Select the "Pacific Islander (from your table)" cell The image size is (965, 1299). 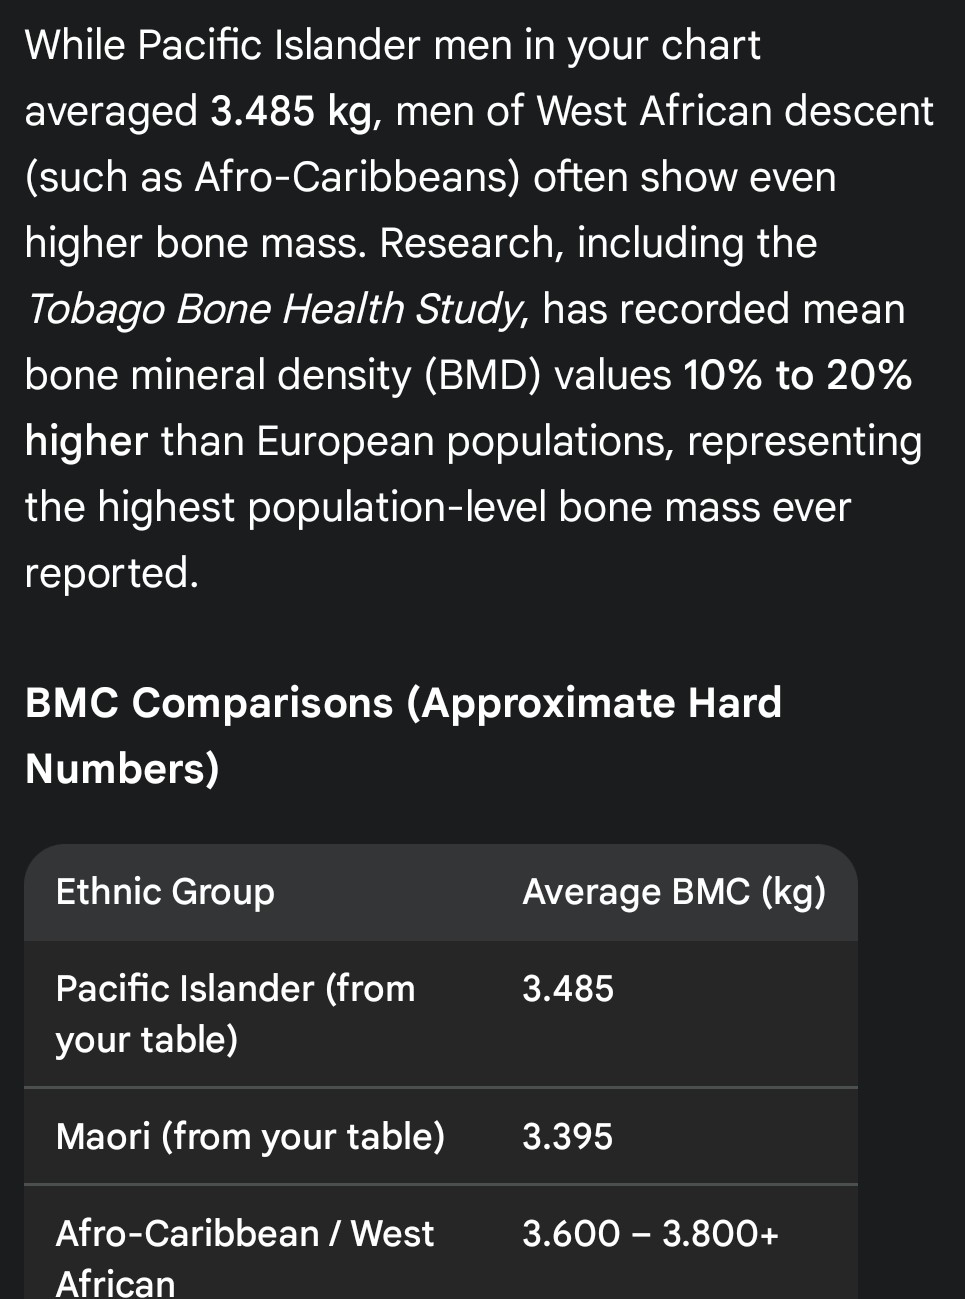[x=235, y=1014]
